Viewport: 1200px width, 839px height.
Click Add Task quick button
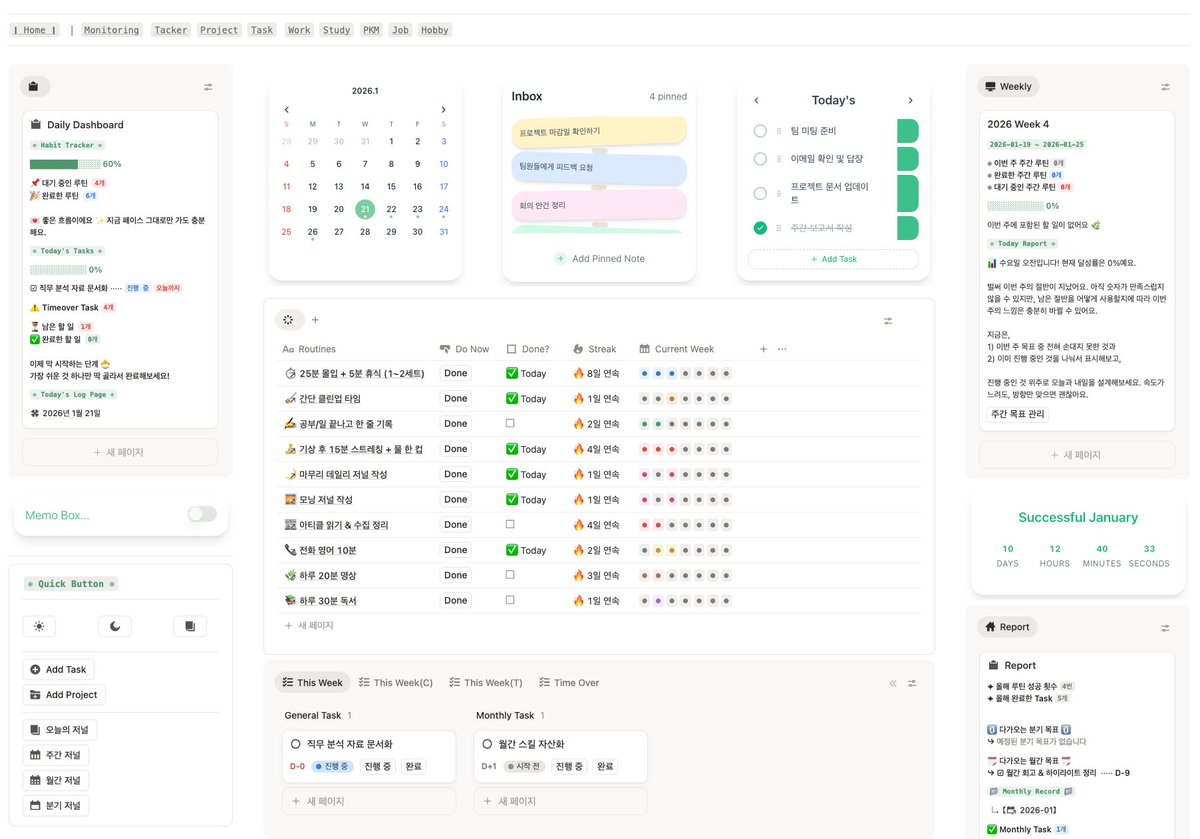coord(58,670)
